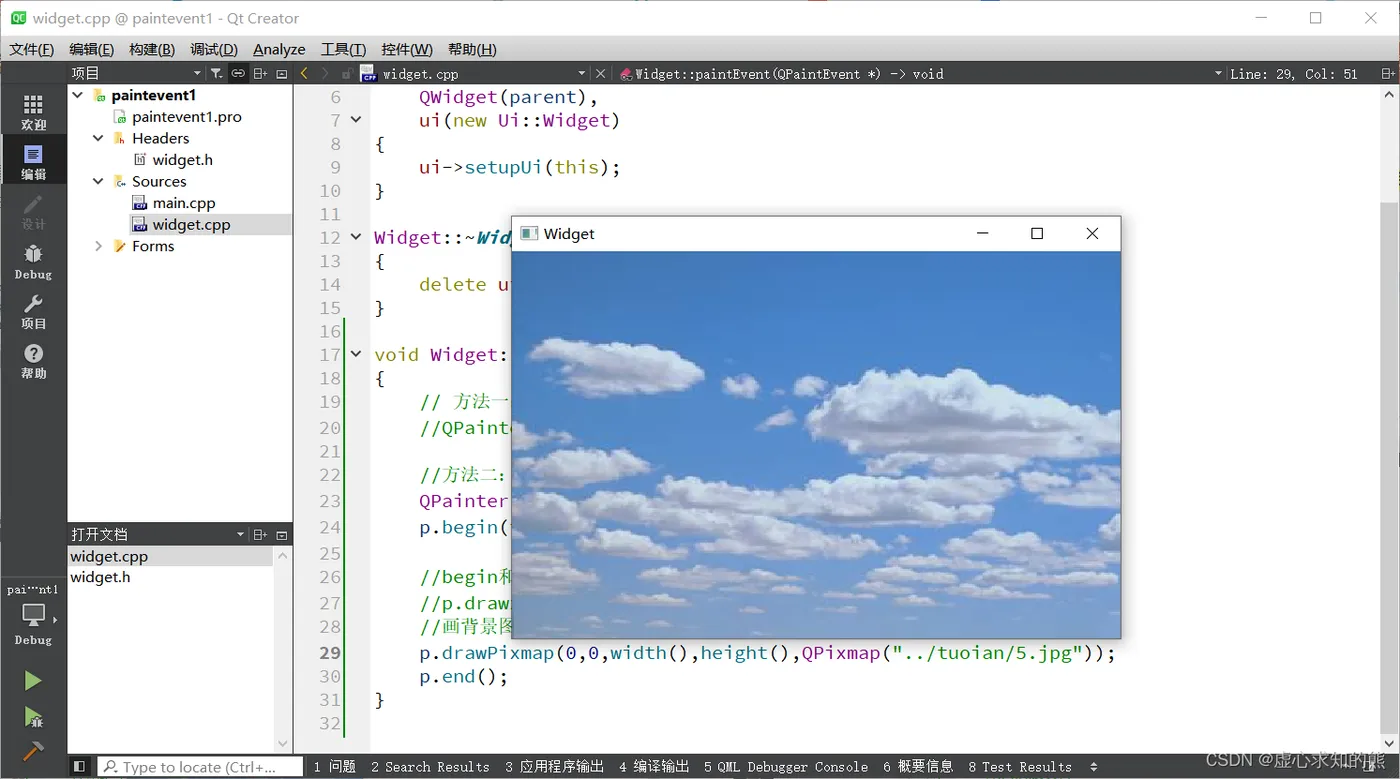Image resolution: width=1400 pixels, height=779 pixels.
Task: Collapse the fold arrow at line 17
Action: tap(356, 354)
